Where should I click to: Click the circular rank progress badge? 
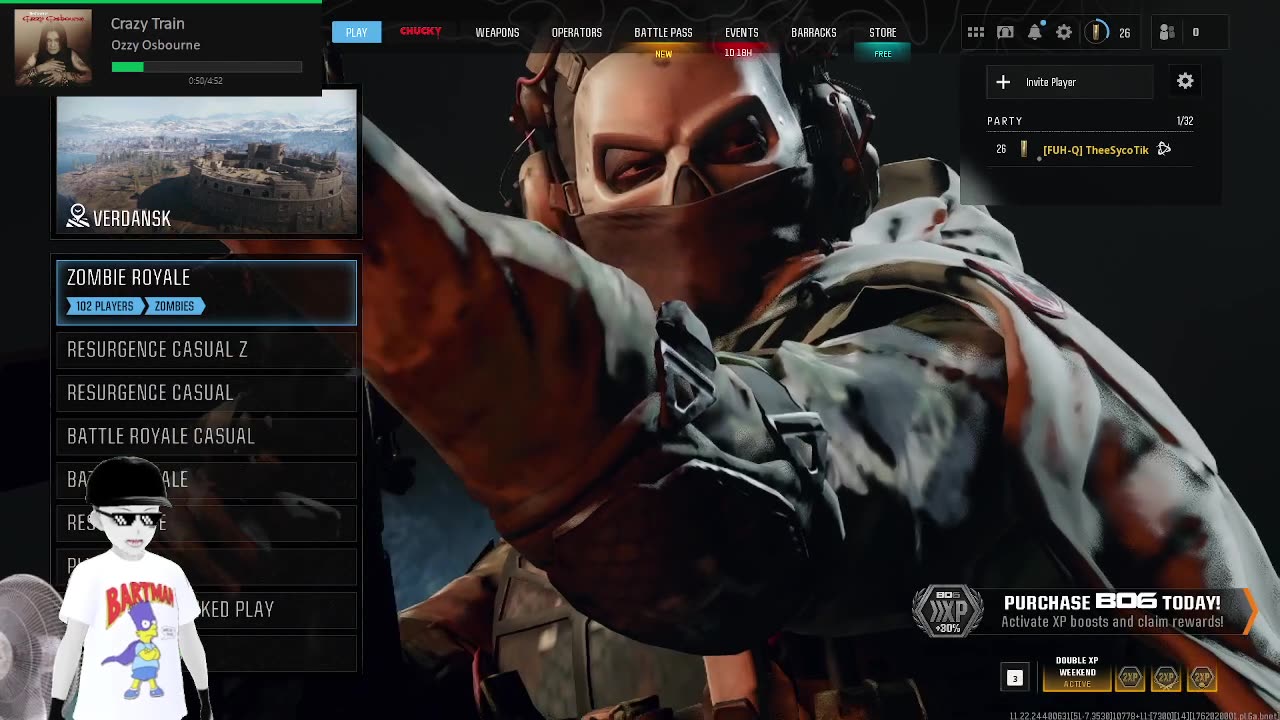coord(1096,32)
